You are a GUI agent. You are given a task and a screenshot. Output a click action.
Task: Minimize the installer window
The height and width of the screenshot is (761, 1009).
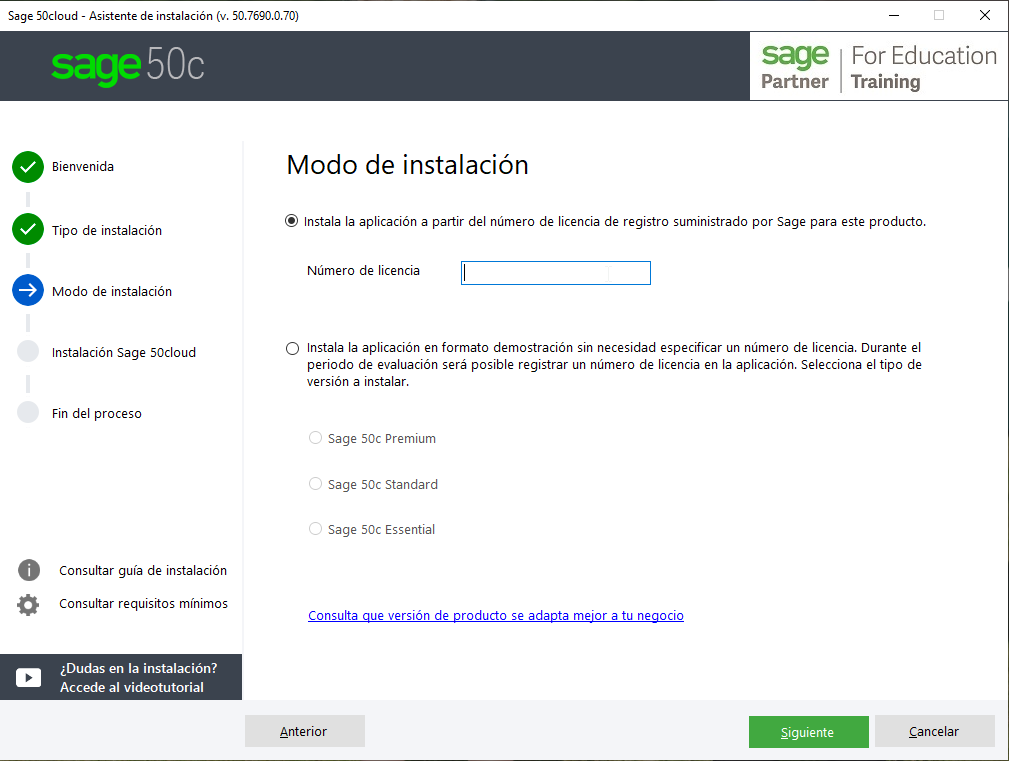[x=894, y=15]
